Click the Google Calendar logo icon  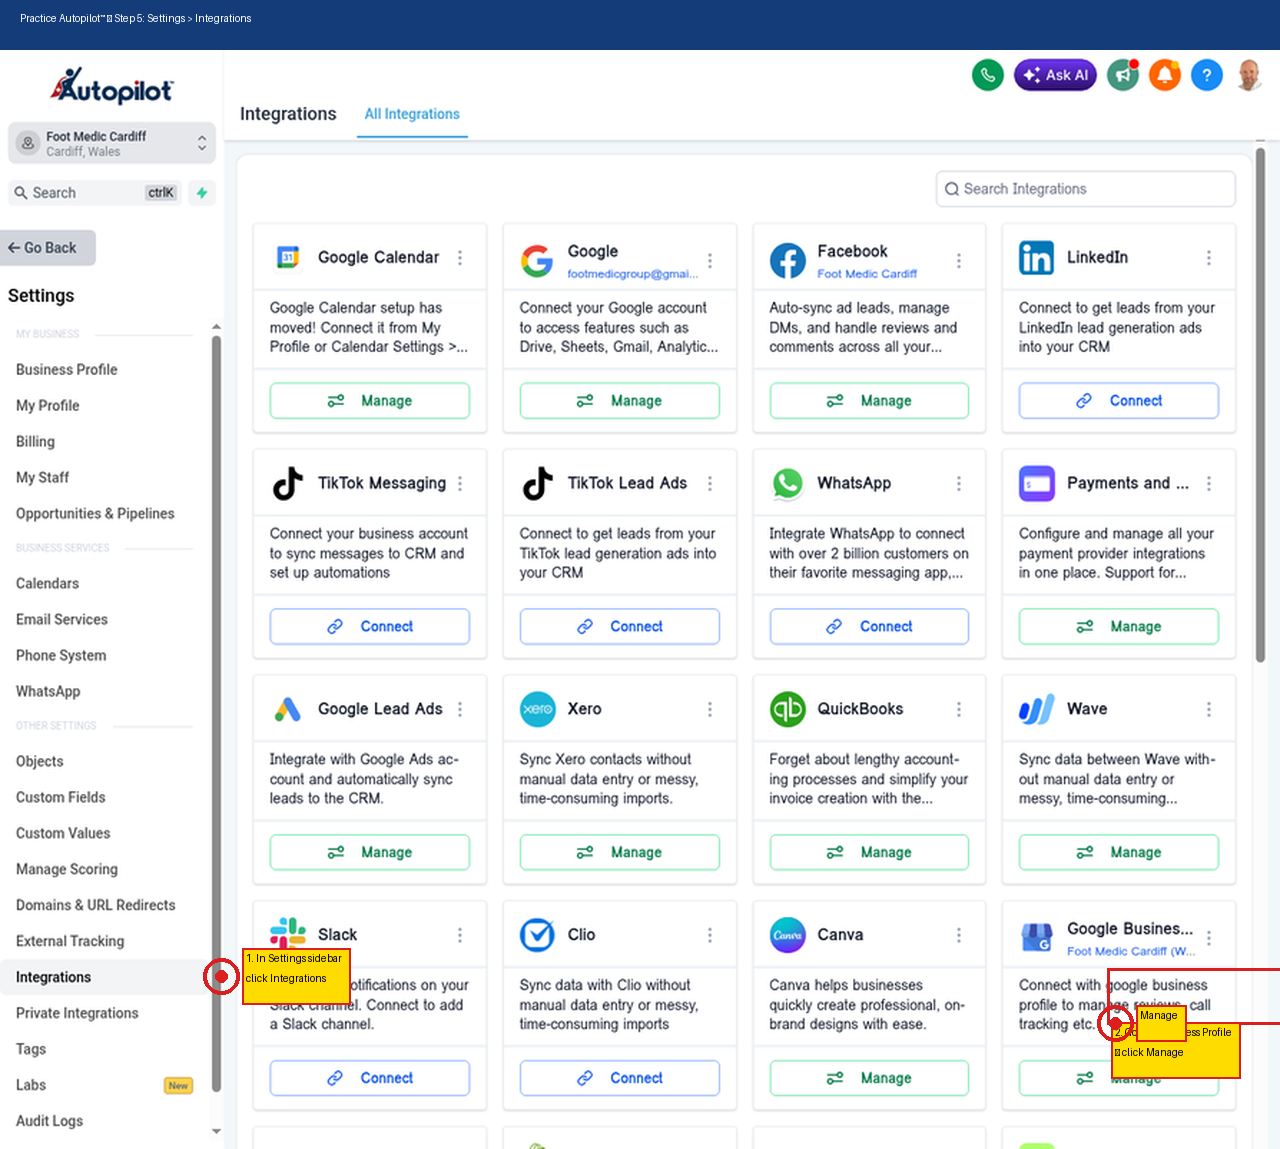point(288,257)
